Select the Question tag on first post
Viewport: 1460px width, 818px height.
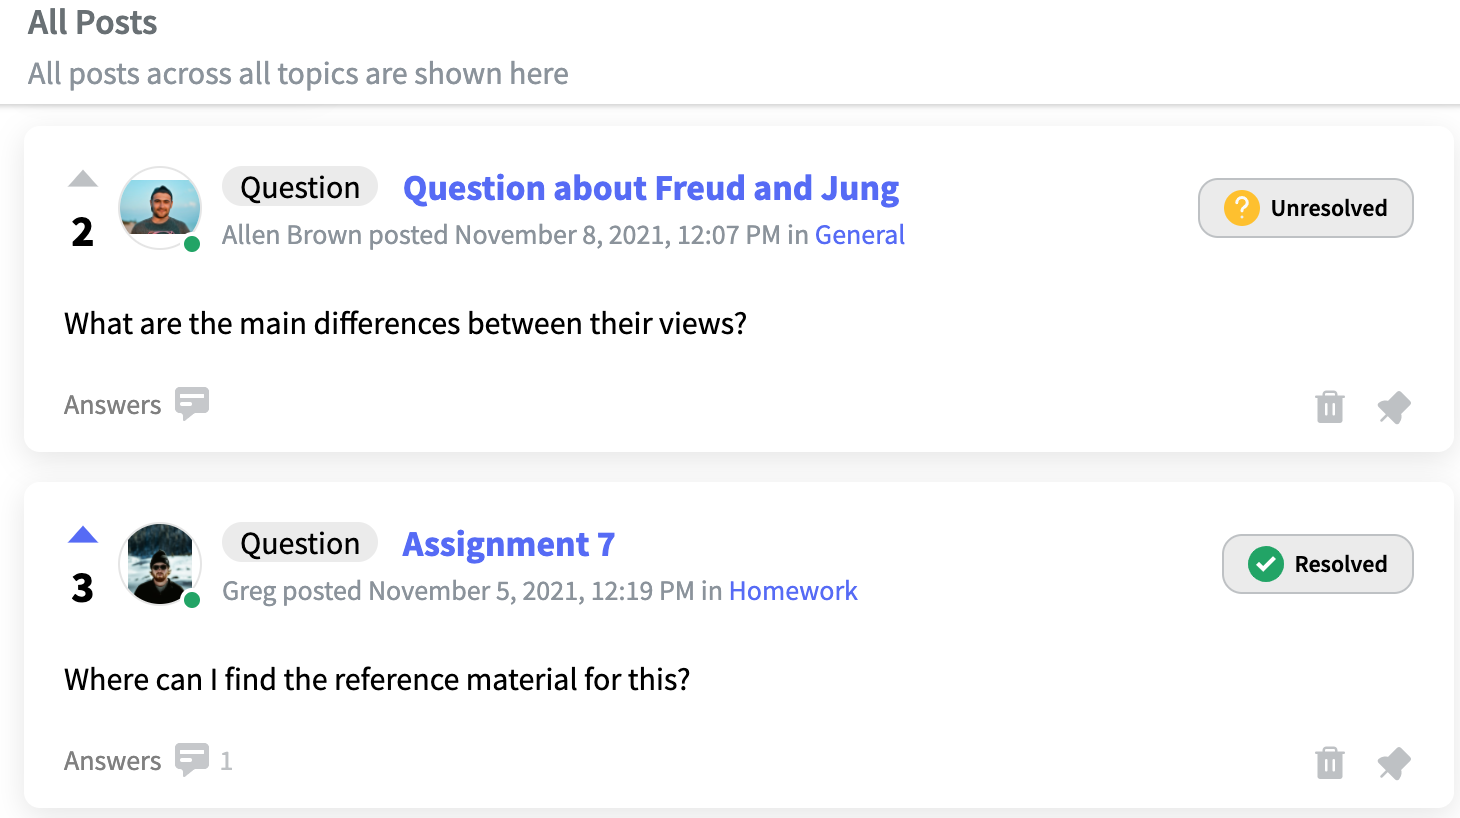(300, 187)
